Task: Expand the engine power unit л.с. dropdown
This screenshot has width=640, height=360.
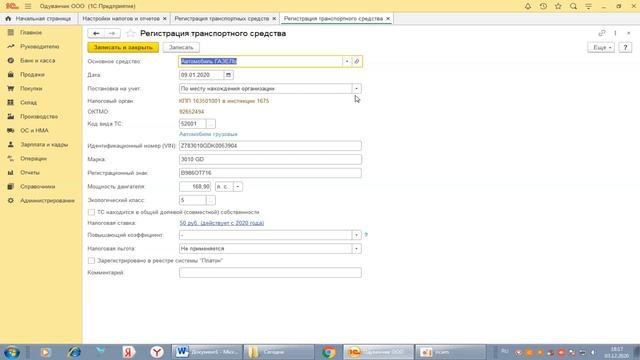Action: (x=238, y=187)
